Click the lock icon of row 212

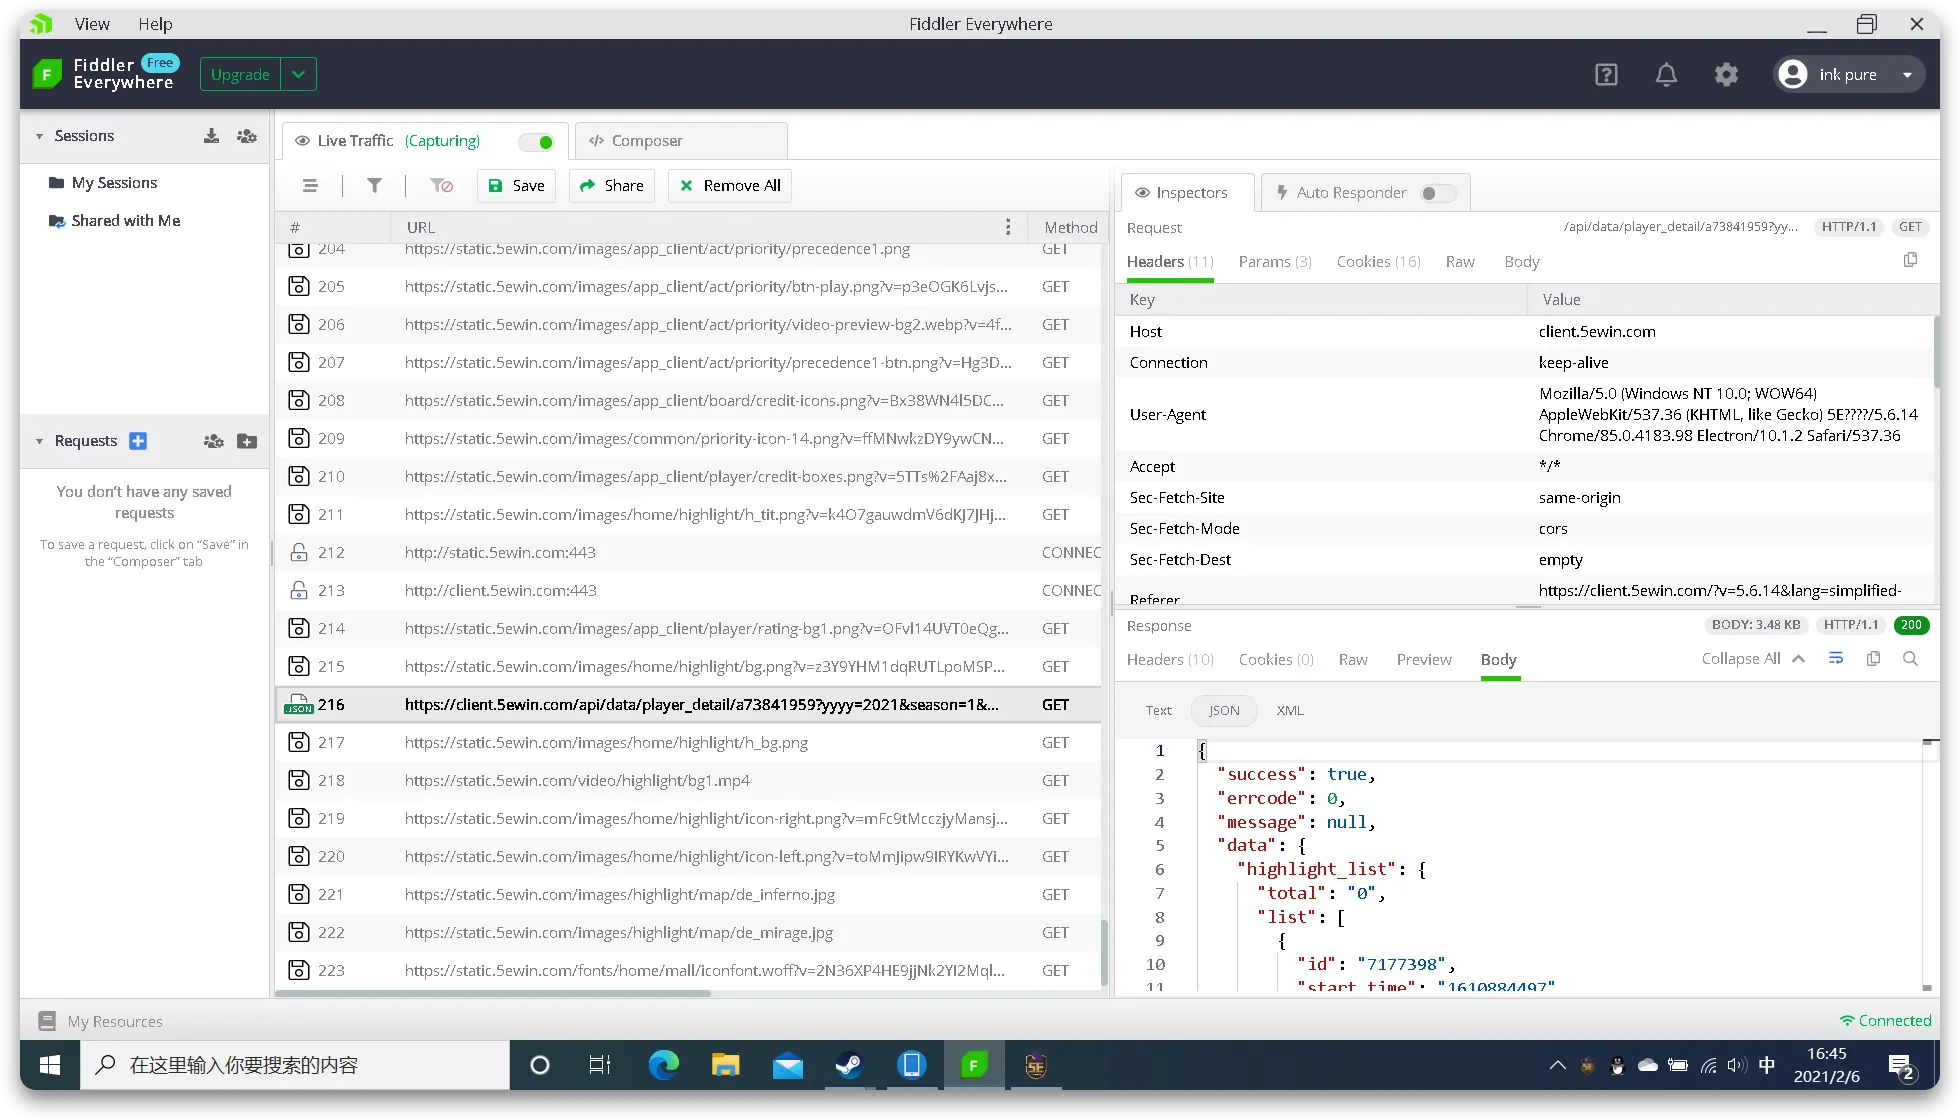click(x=298, y=553)
